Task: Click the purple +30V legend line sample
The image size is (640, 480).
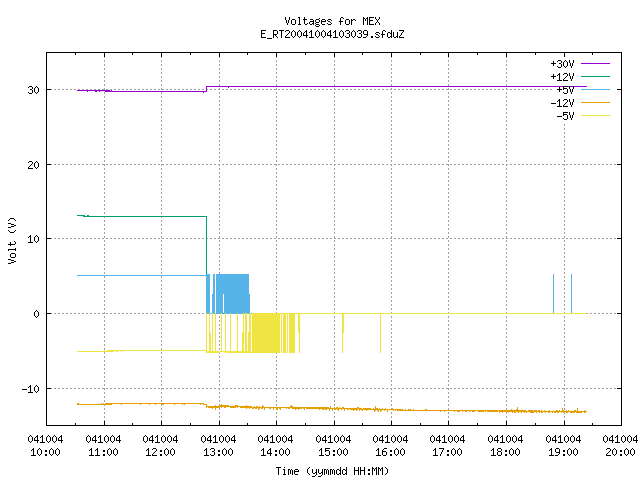Action: (x=595, y=64)
